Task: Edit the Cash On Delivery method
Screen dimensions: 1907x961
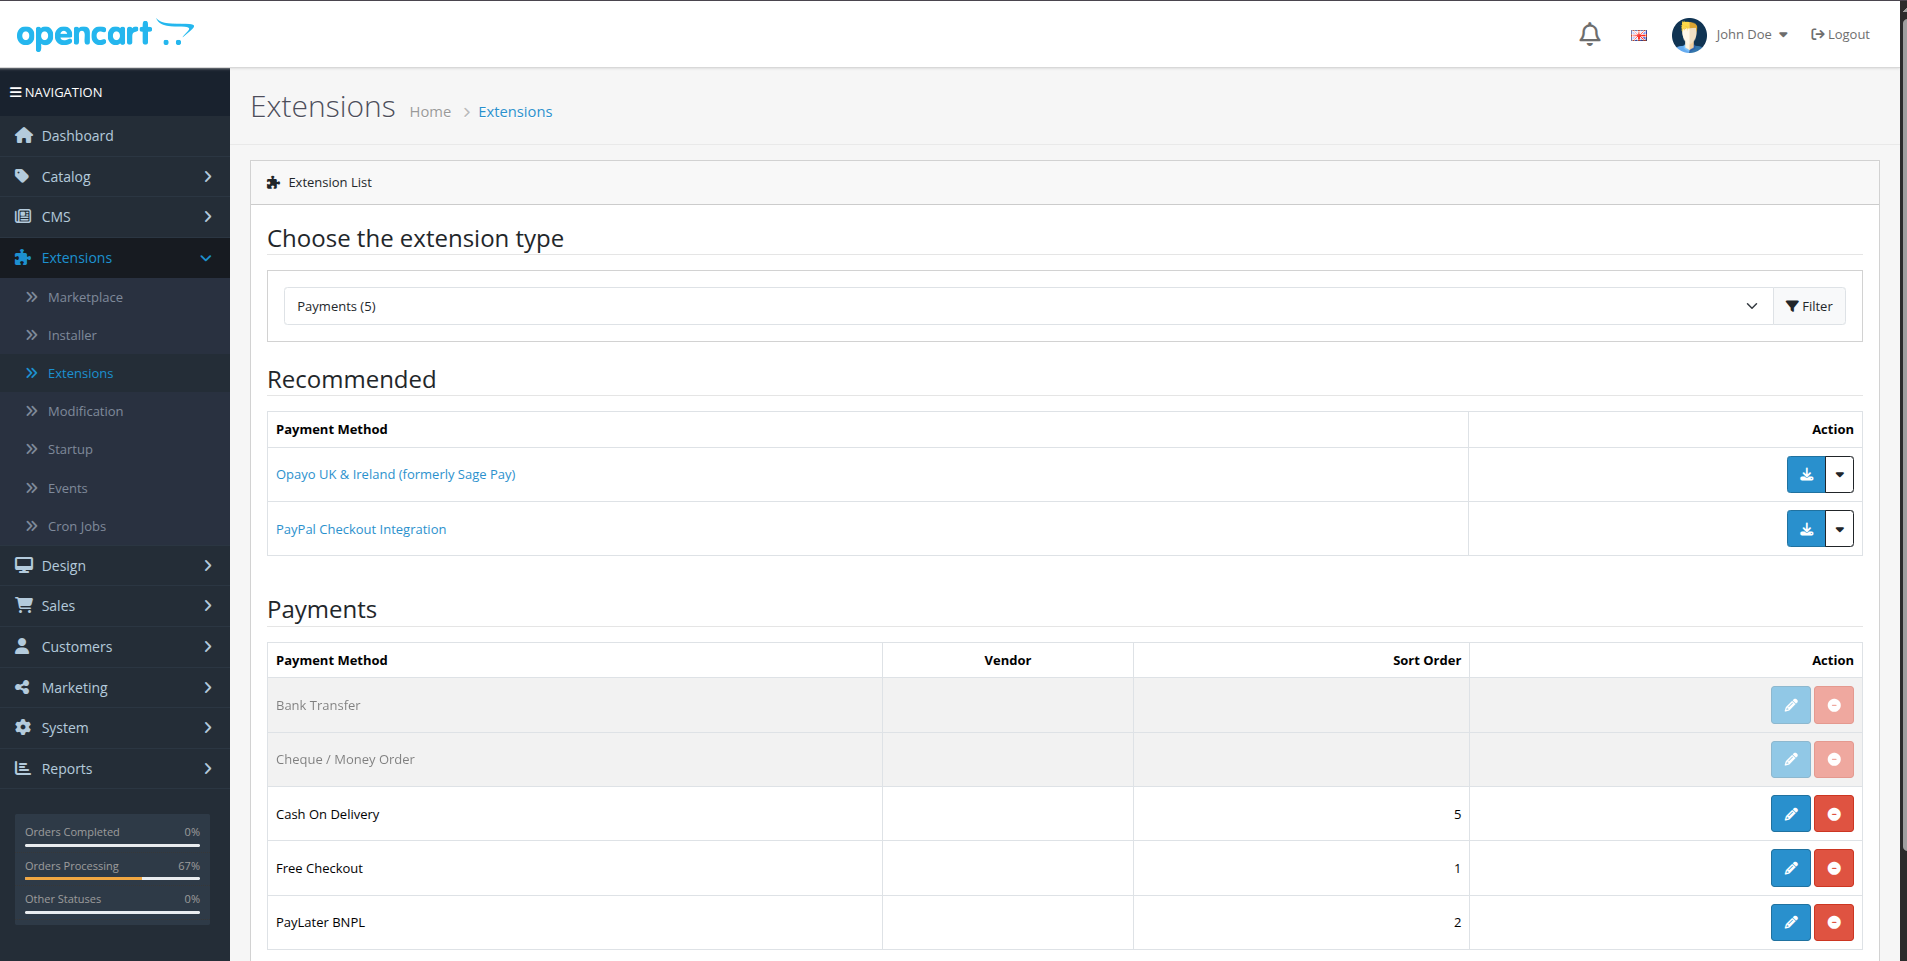Action: click(1790, 814)
